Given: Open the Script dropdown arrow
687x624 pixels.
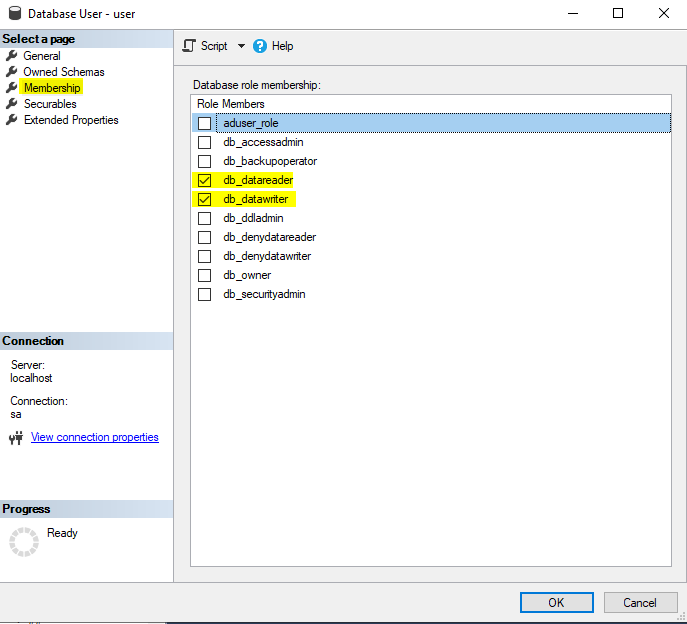Looking at the screenshot, I should (x=241, y=46).
